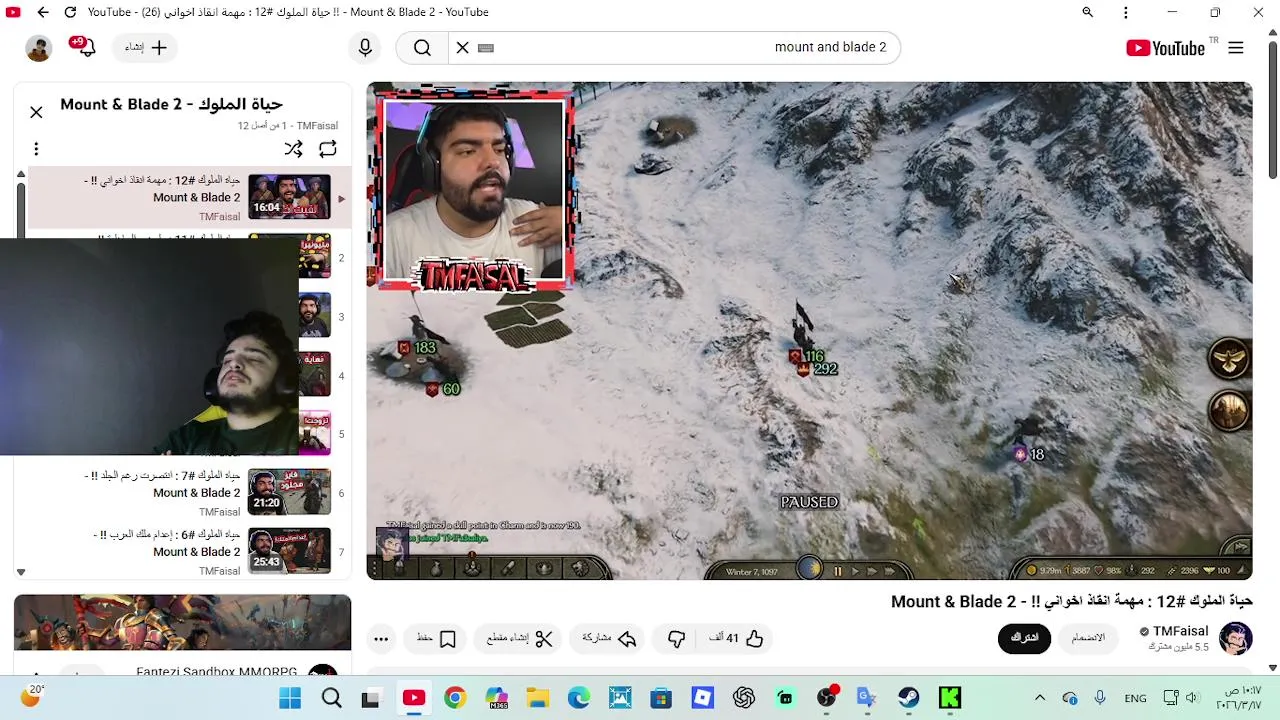Click the game's pause time control icon
The image size is (1280, 720).
[838, 571]
